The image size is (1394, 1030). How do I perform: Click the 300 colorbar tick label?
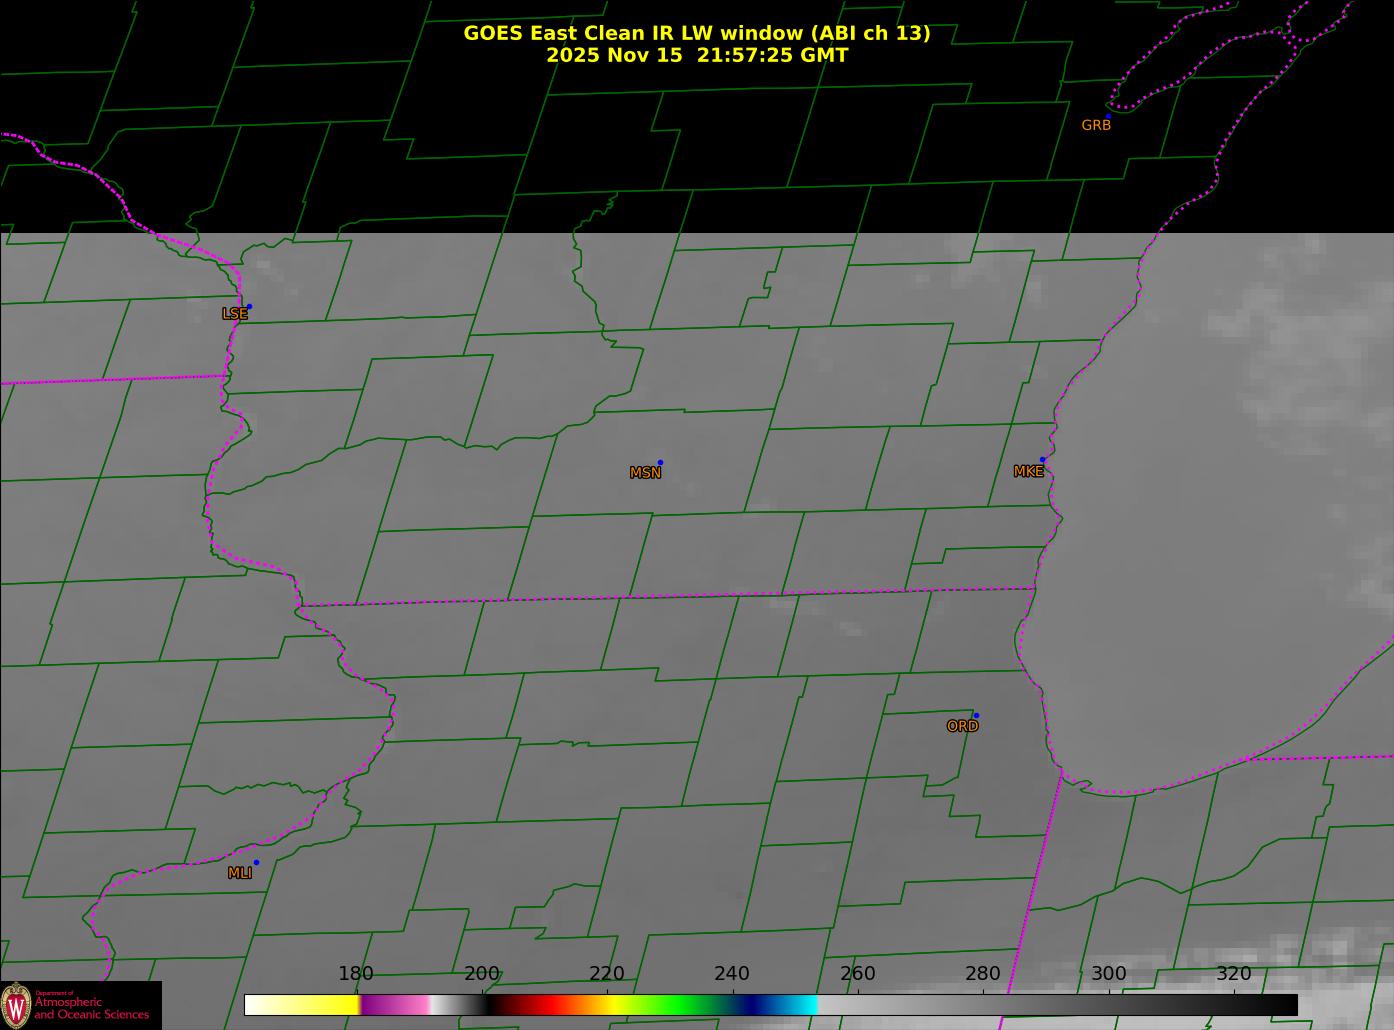click(x=1108, y=974)
